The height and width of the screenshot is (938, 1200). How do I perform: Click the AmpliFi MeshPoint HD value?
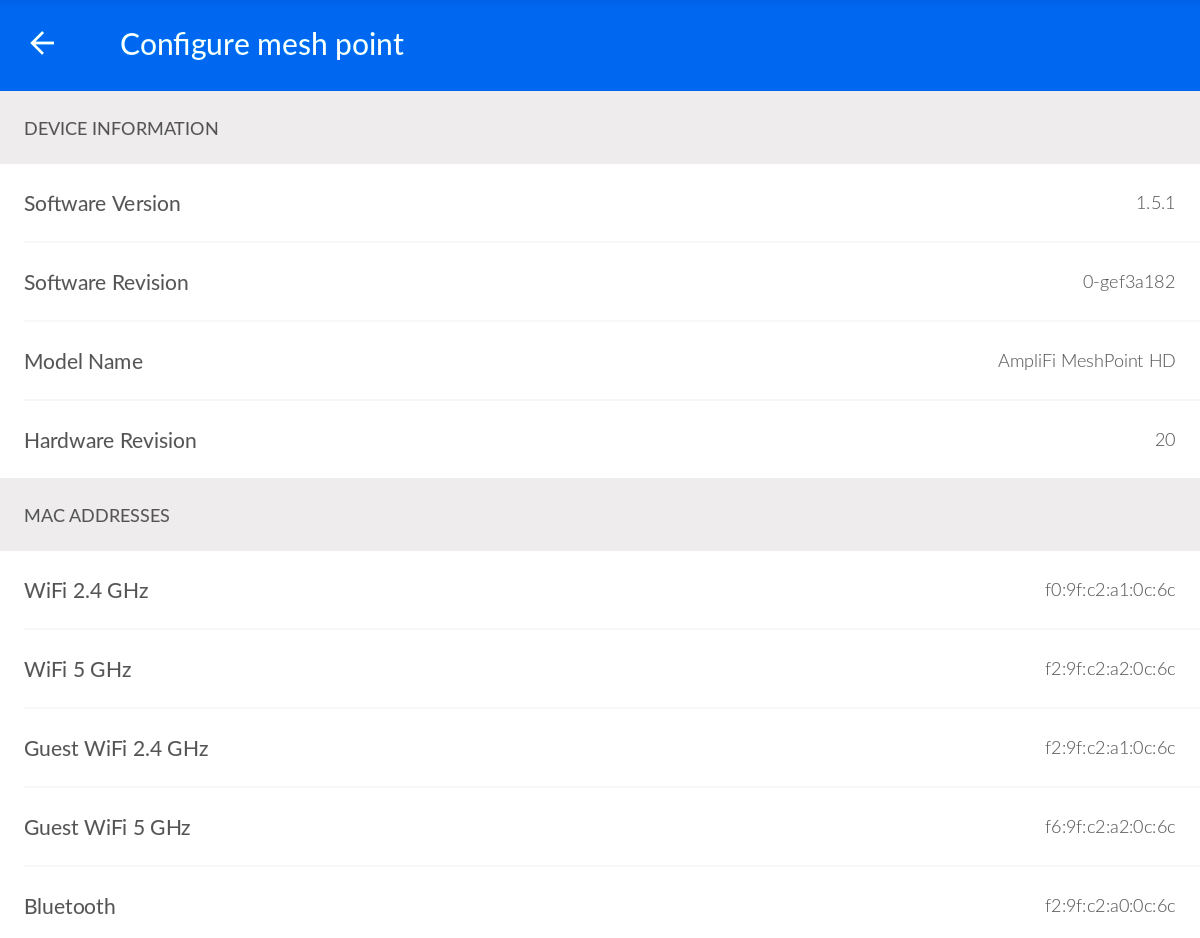1086,361
